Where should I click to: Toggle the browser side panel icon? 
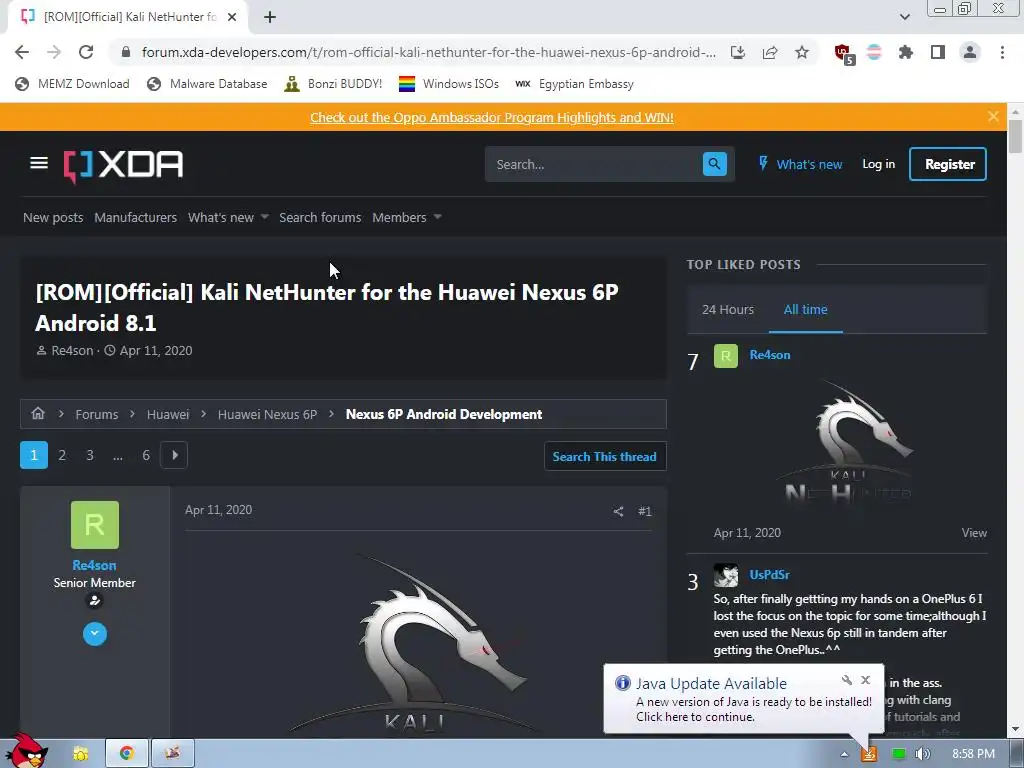pos(938,52)
